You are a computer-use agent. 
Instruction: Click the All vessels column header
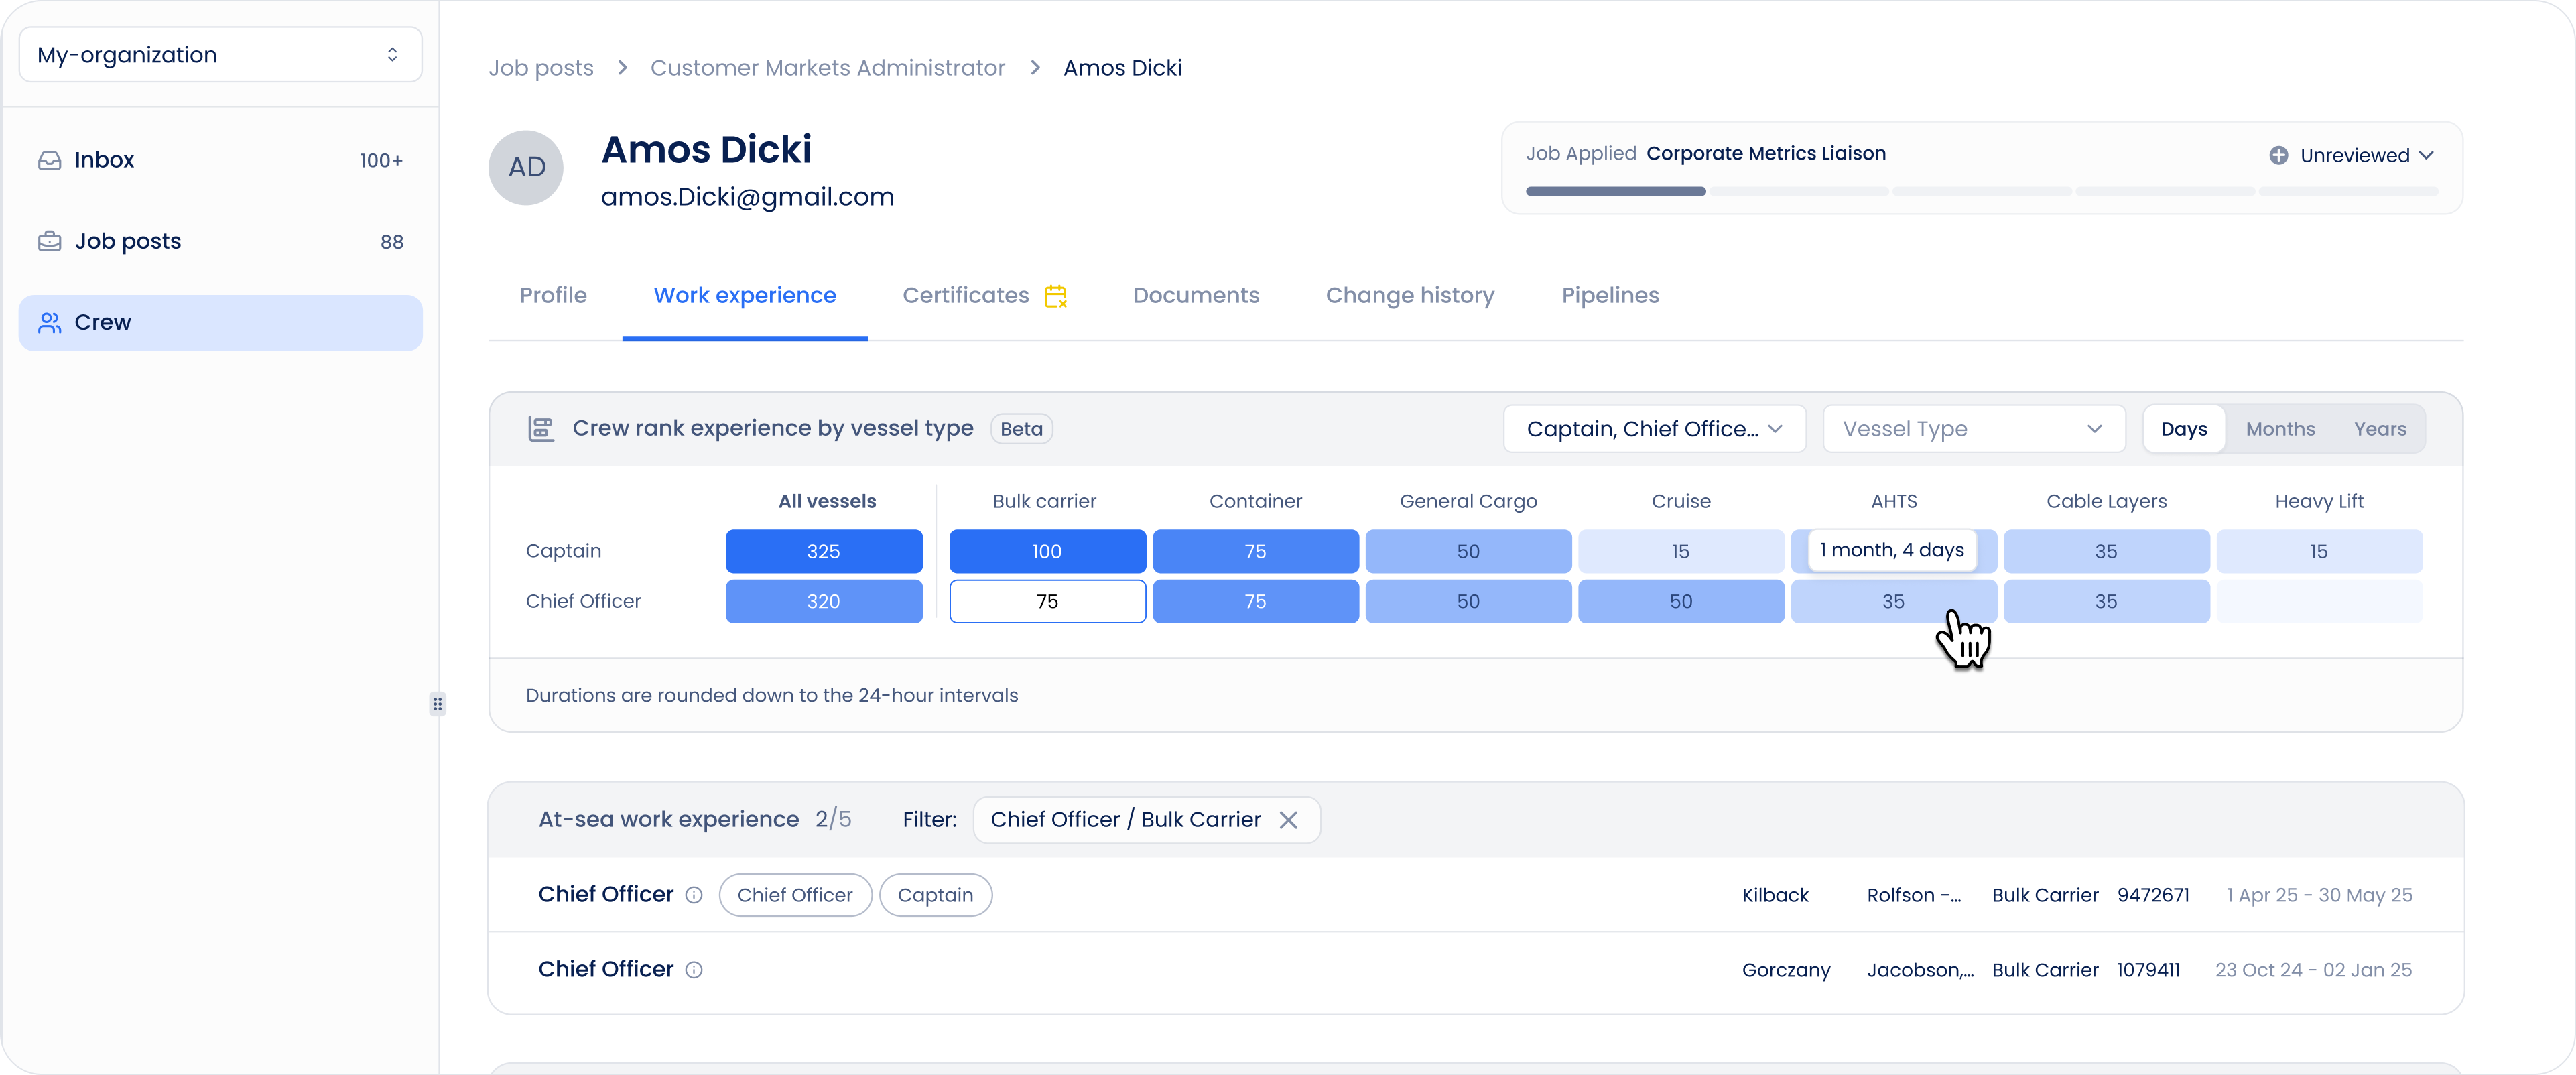click(827, 501)
